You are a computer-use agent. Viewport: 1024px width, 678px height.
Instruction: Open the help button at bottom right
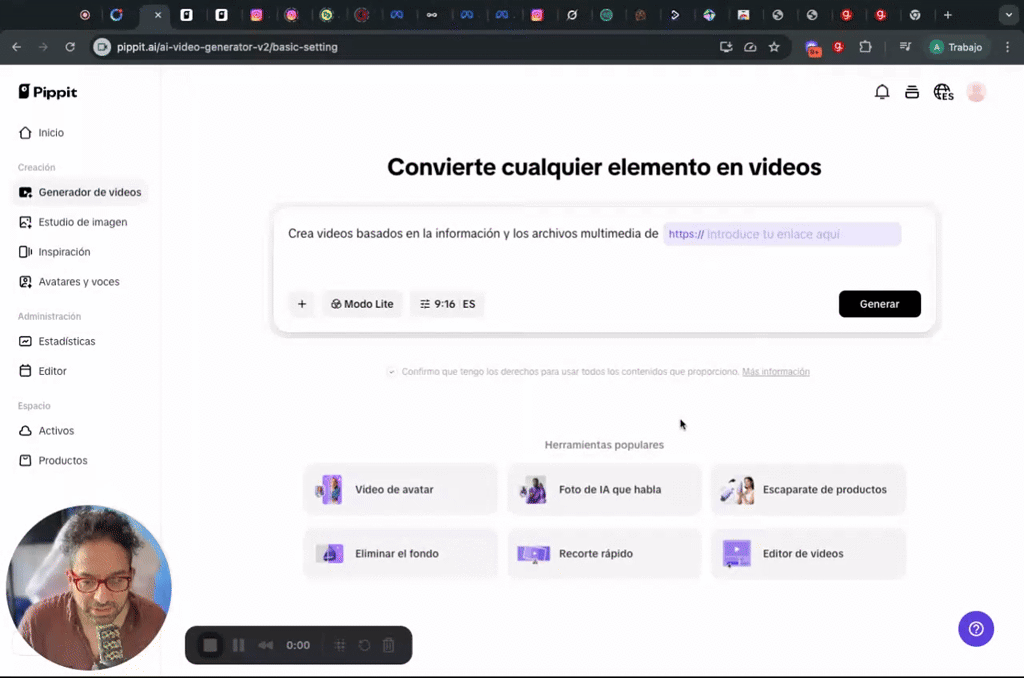tap(976, 629)
